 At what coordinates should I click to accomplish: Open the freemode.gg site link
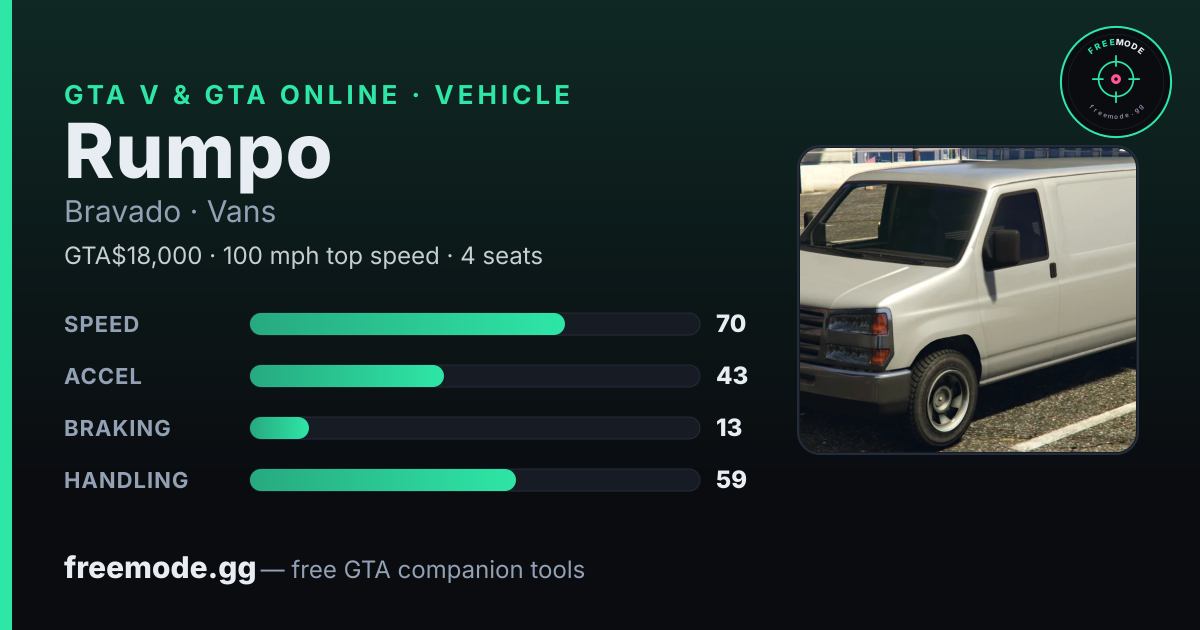point(160,569)
